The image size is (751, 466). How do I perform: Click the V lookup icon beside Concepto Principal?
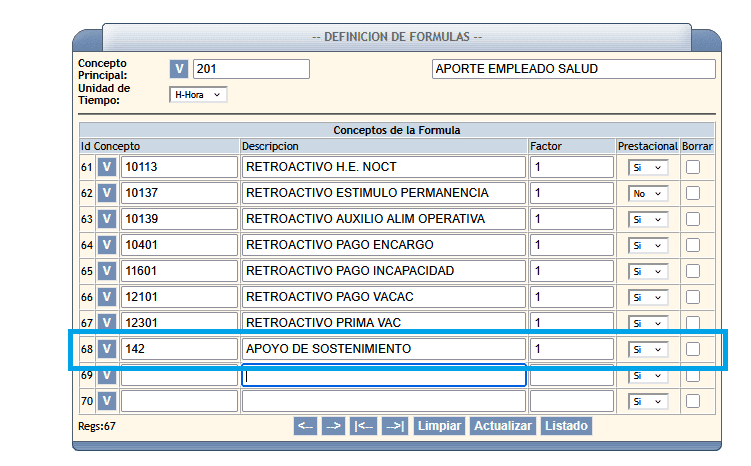point(179,69)
